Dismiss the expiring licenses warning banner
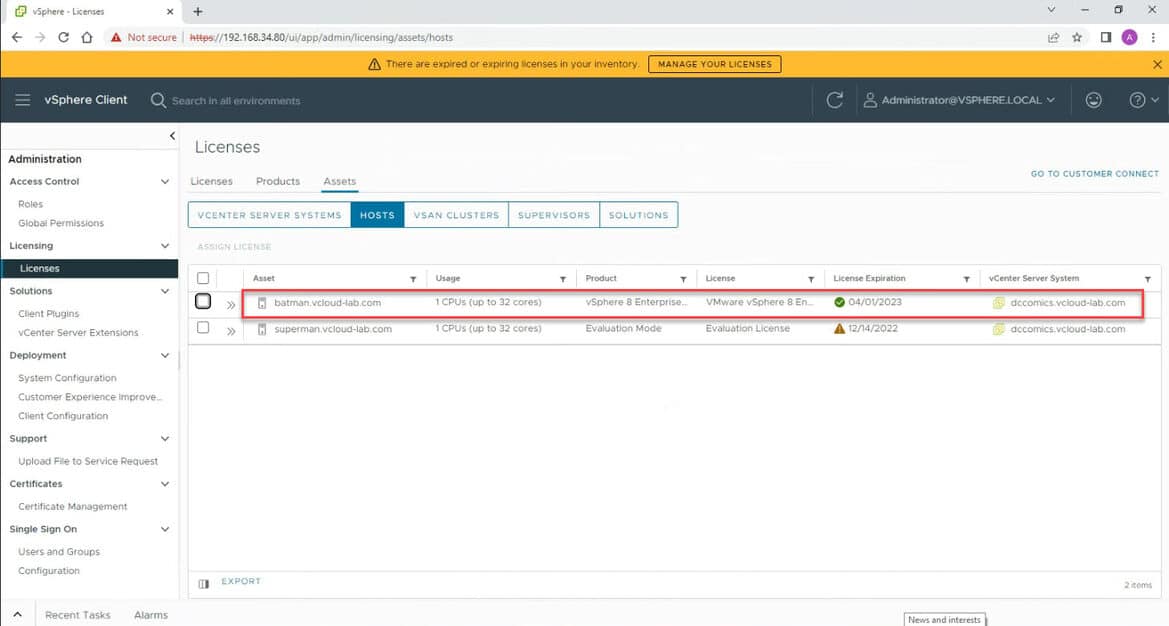 [1157, 65]
